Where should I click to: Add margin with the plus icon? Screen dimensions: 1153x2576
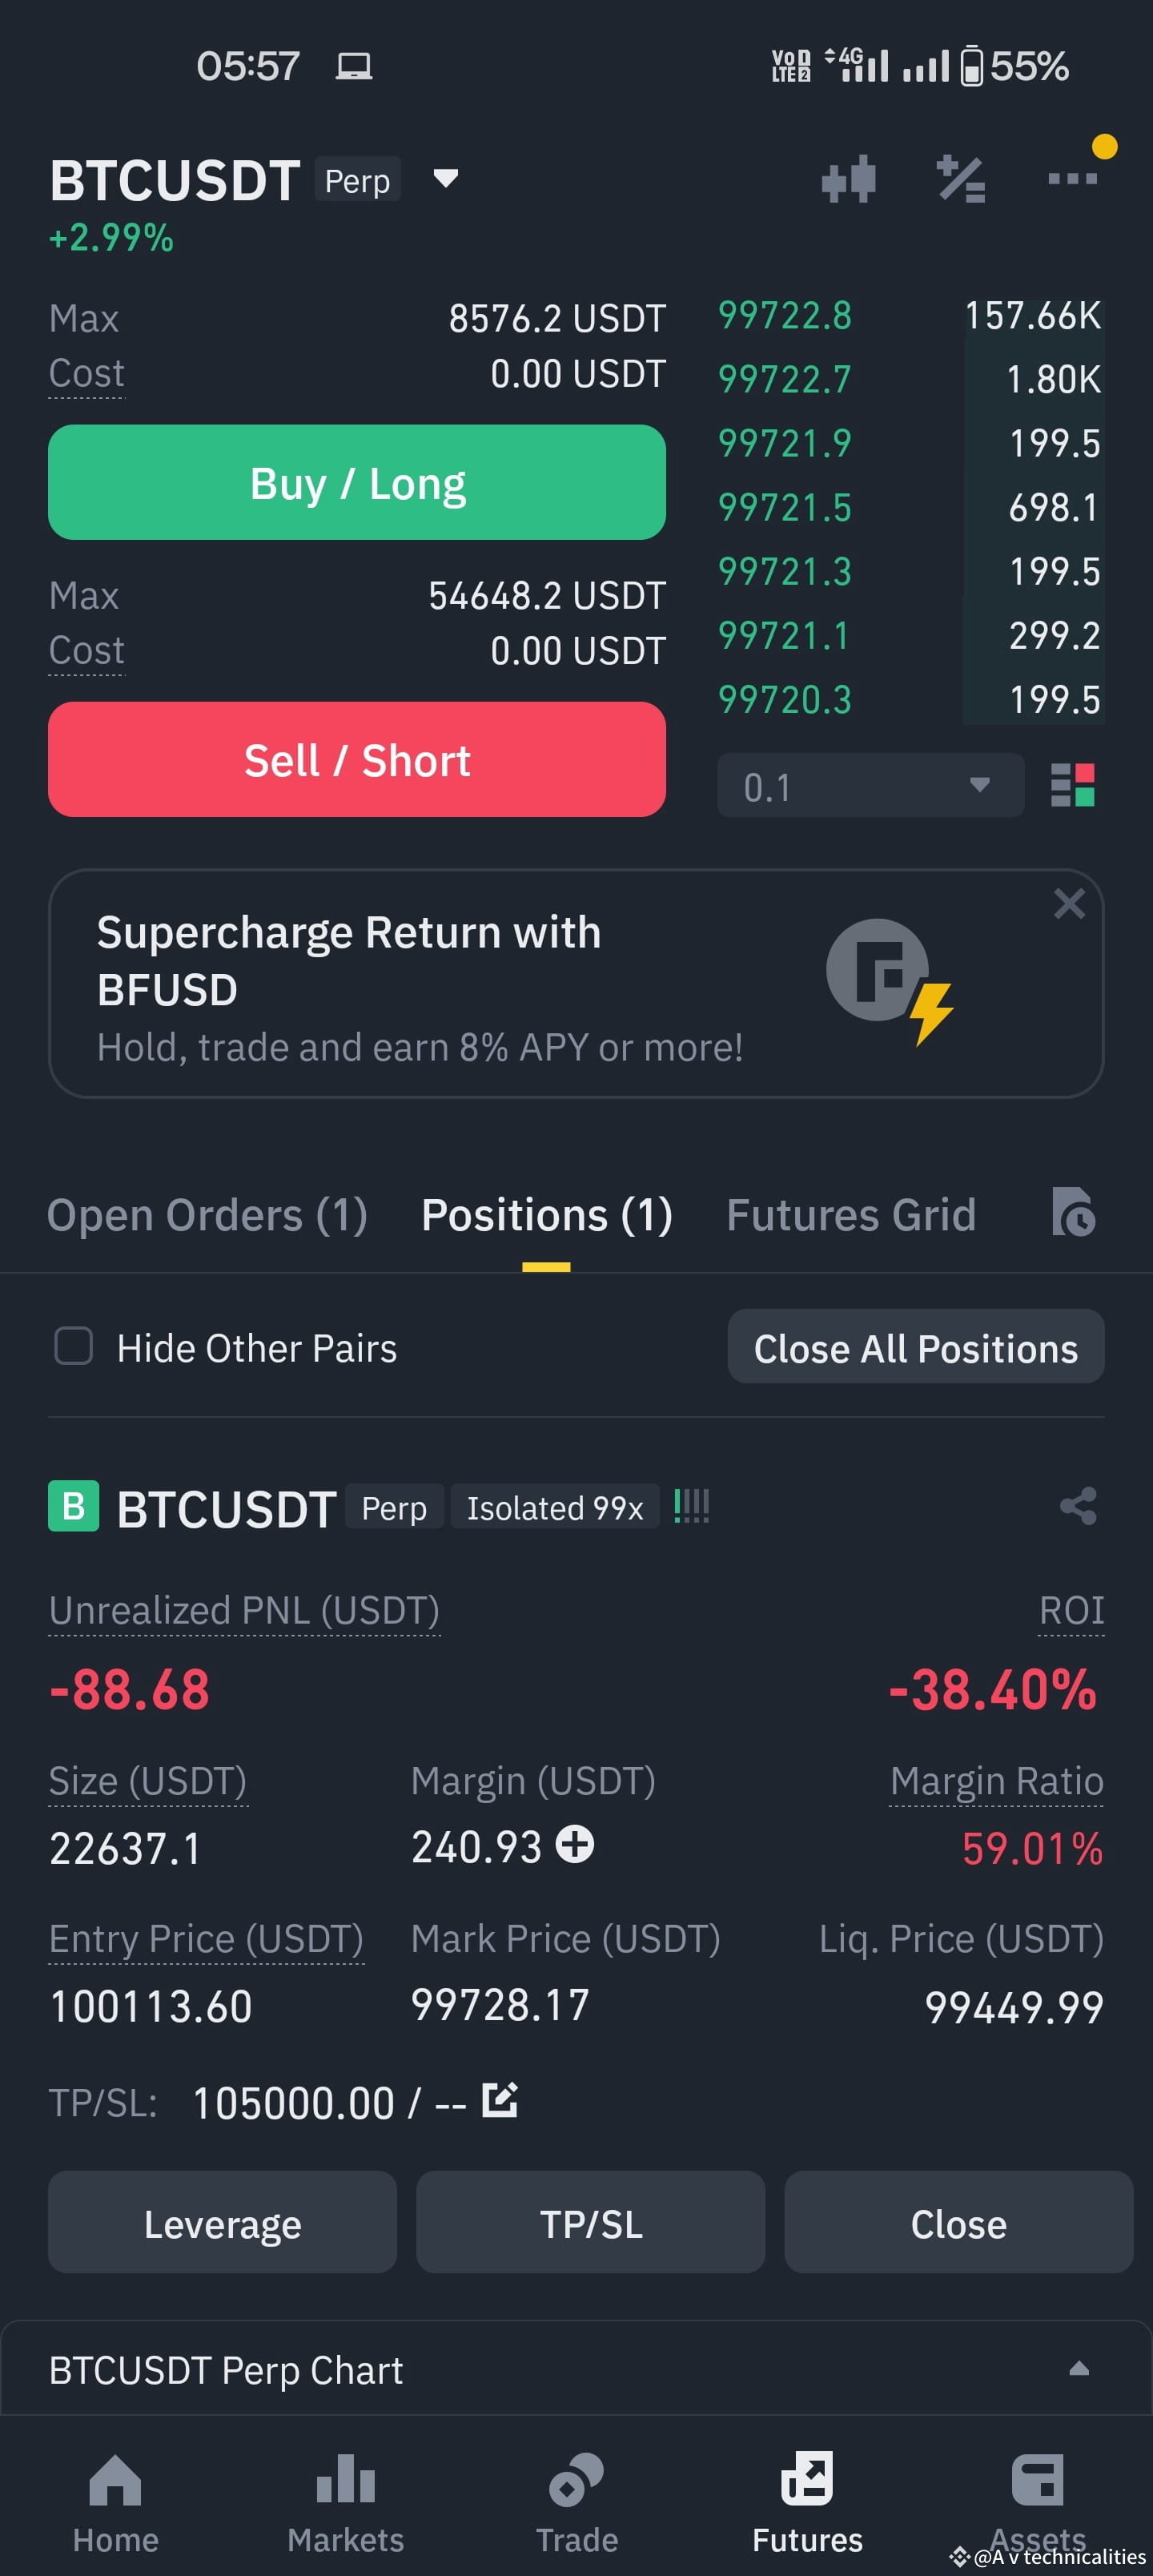point(575,1843)
